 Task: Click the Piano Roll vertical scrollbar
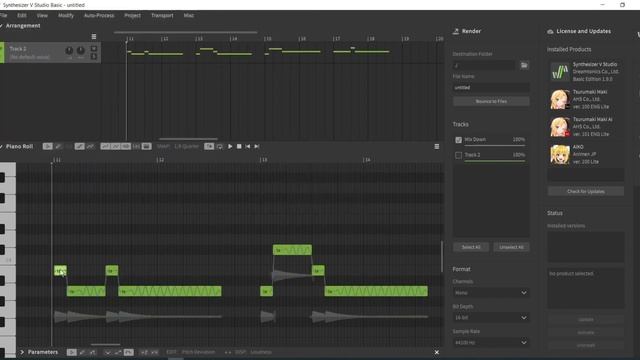pyautogui.click(x=442, y=257)
